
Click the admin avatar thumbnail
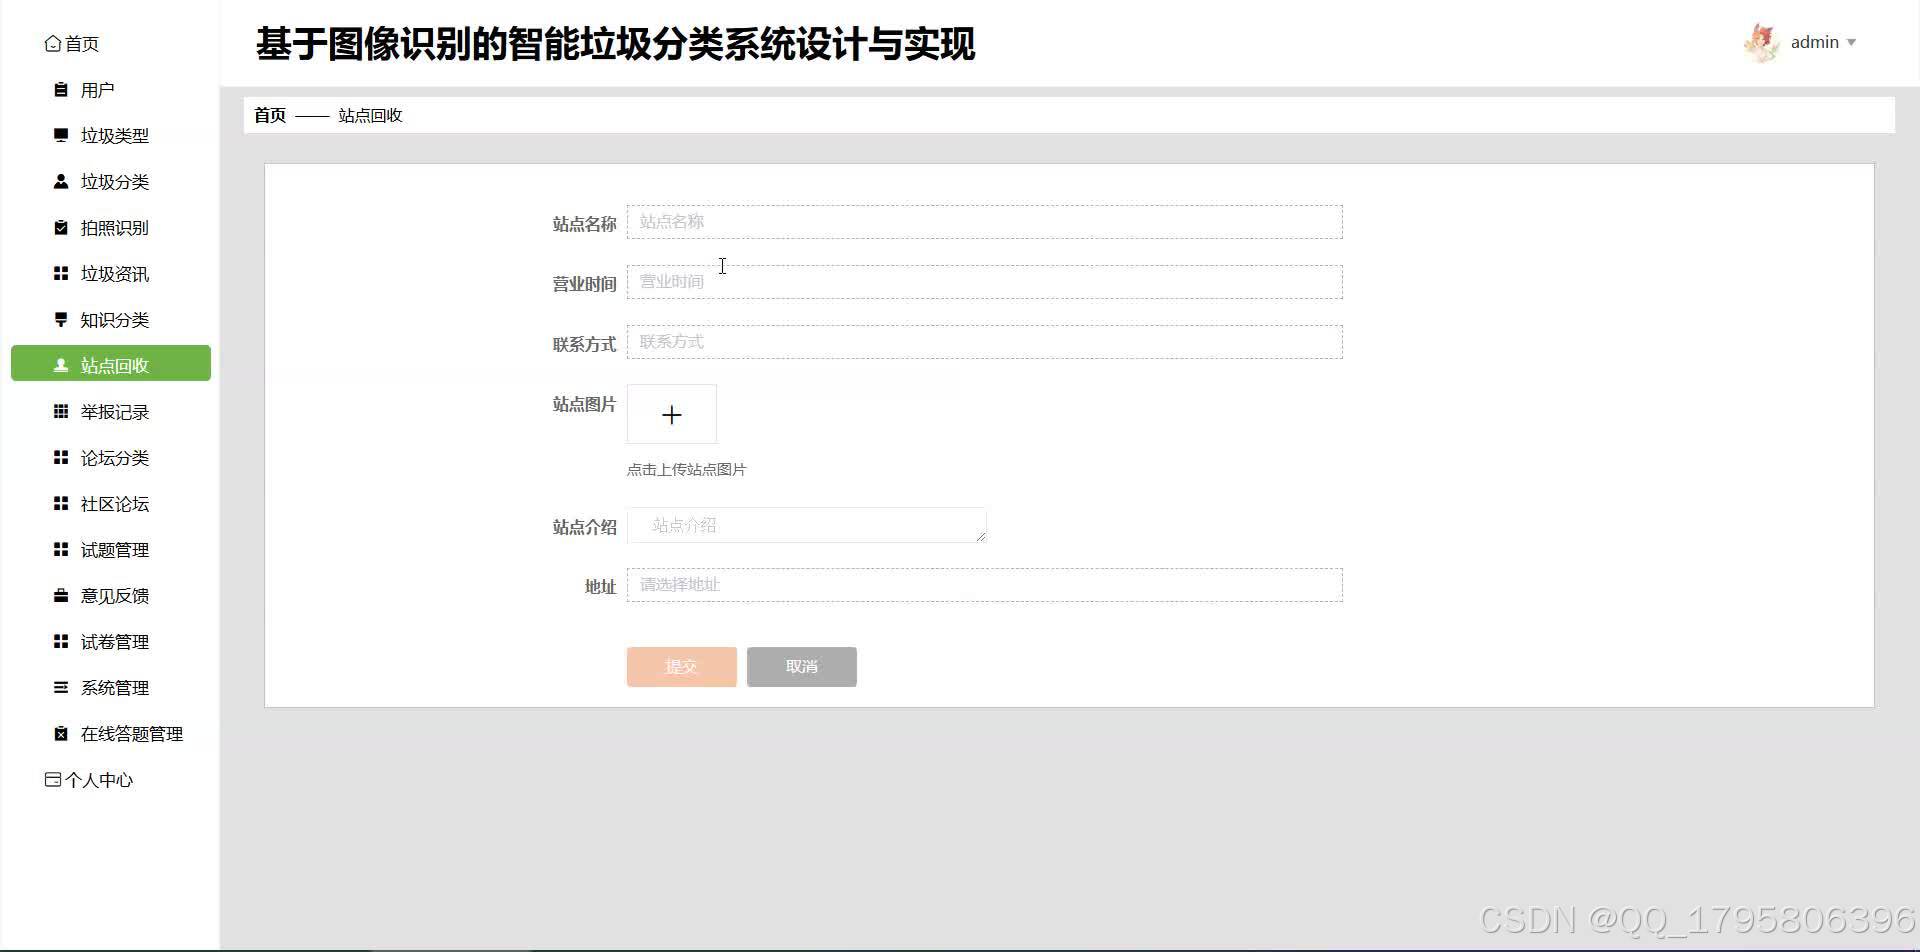coord(1763,42)
